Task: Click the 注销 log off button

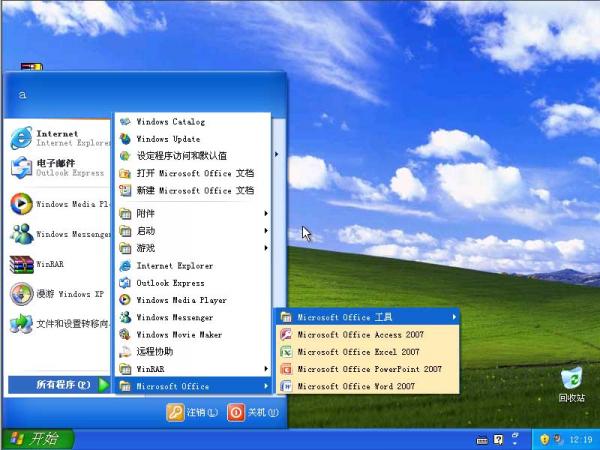Action: click(x=192, y=412)
